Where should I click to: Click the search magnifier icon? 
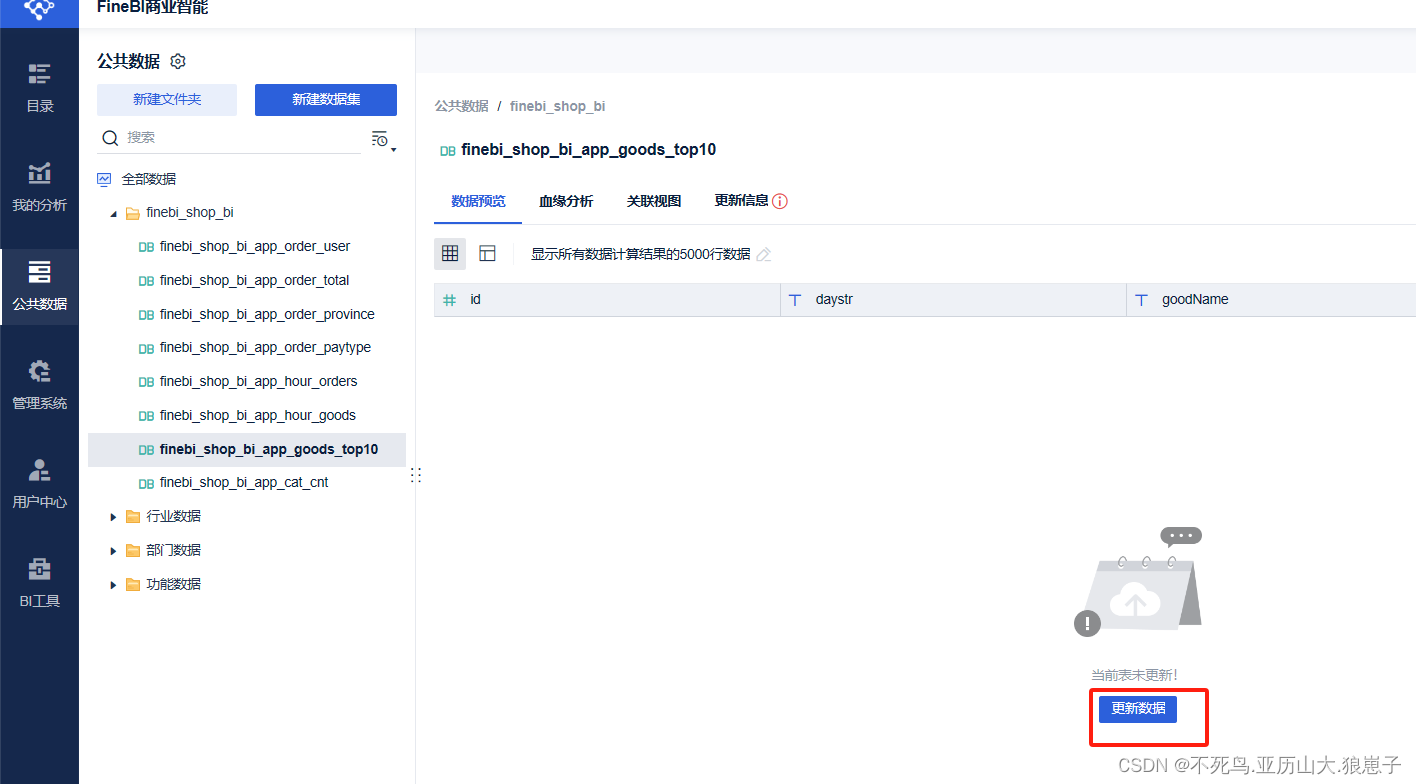click(x=110, y=138)
